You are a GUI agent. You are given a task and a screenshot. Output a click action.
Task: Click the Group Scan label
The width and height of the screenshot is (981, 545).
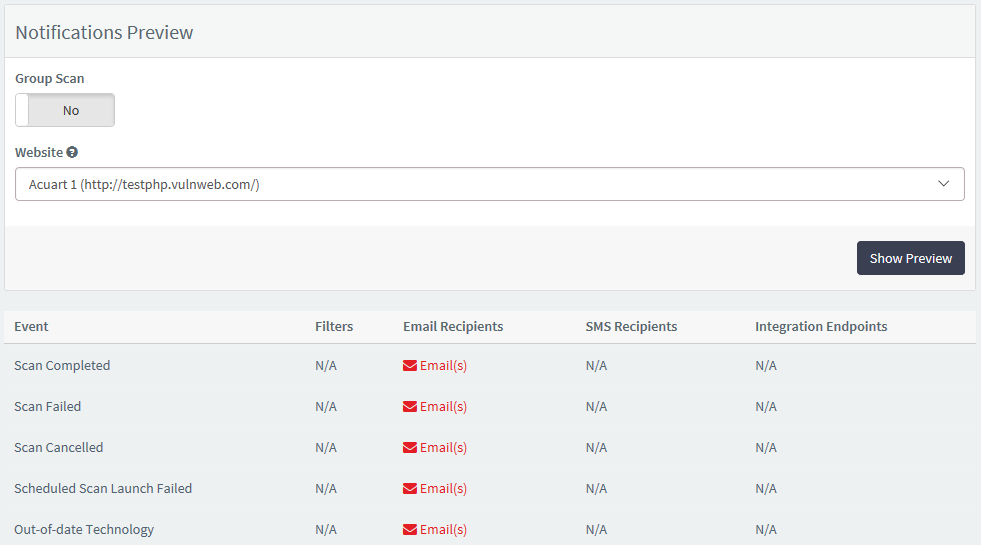coord(49,79)
